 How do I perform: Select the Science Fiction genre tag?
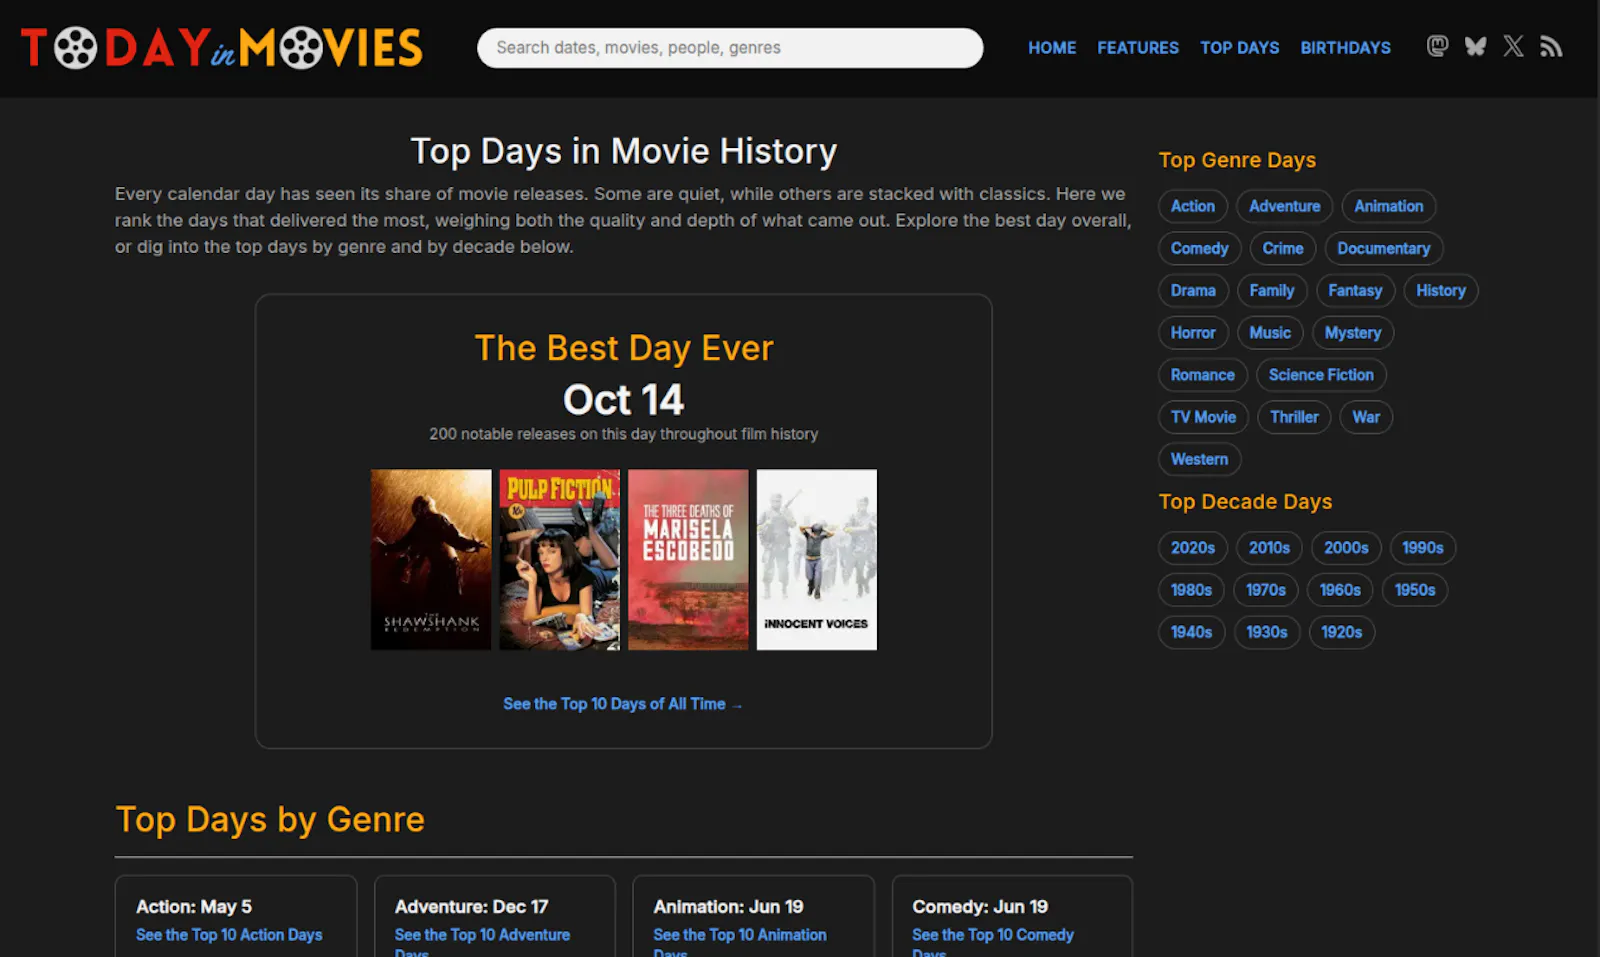coord(1321,375)
